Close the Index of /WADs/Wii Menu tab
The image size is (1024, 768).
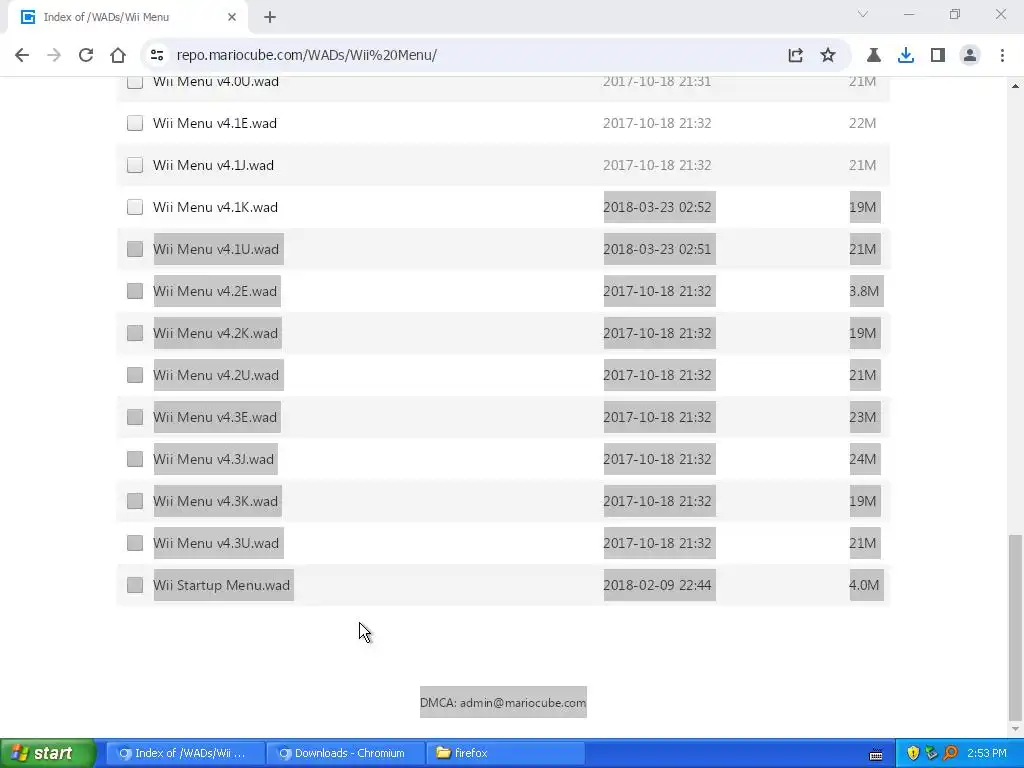pyautogui.click(x=232, y=17)
